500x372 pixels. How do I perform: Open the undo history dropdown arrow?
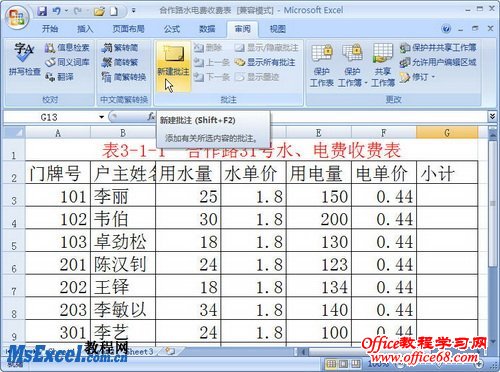pos(66,11)
